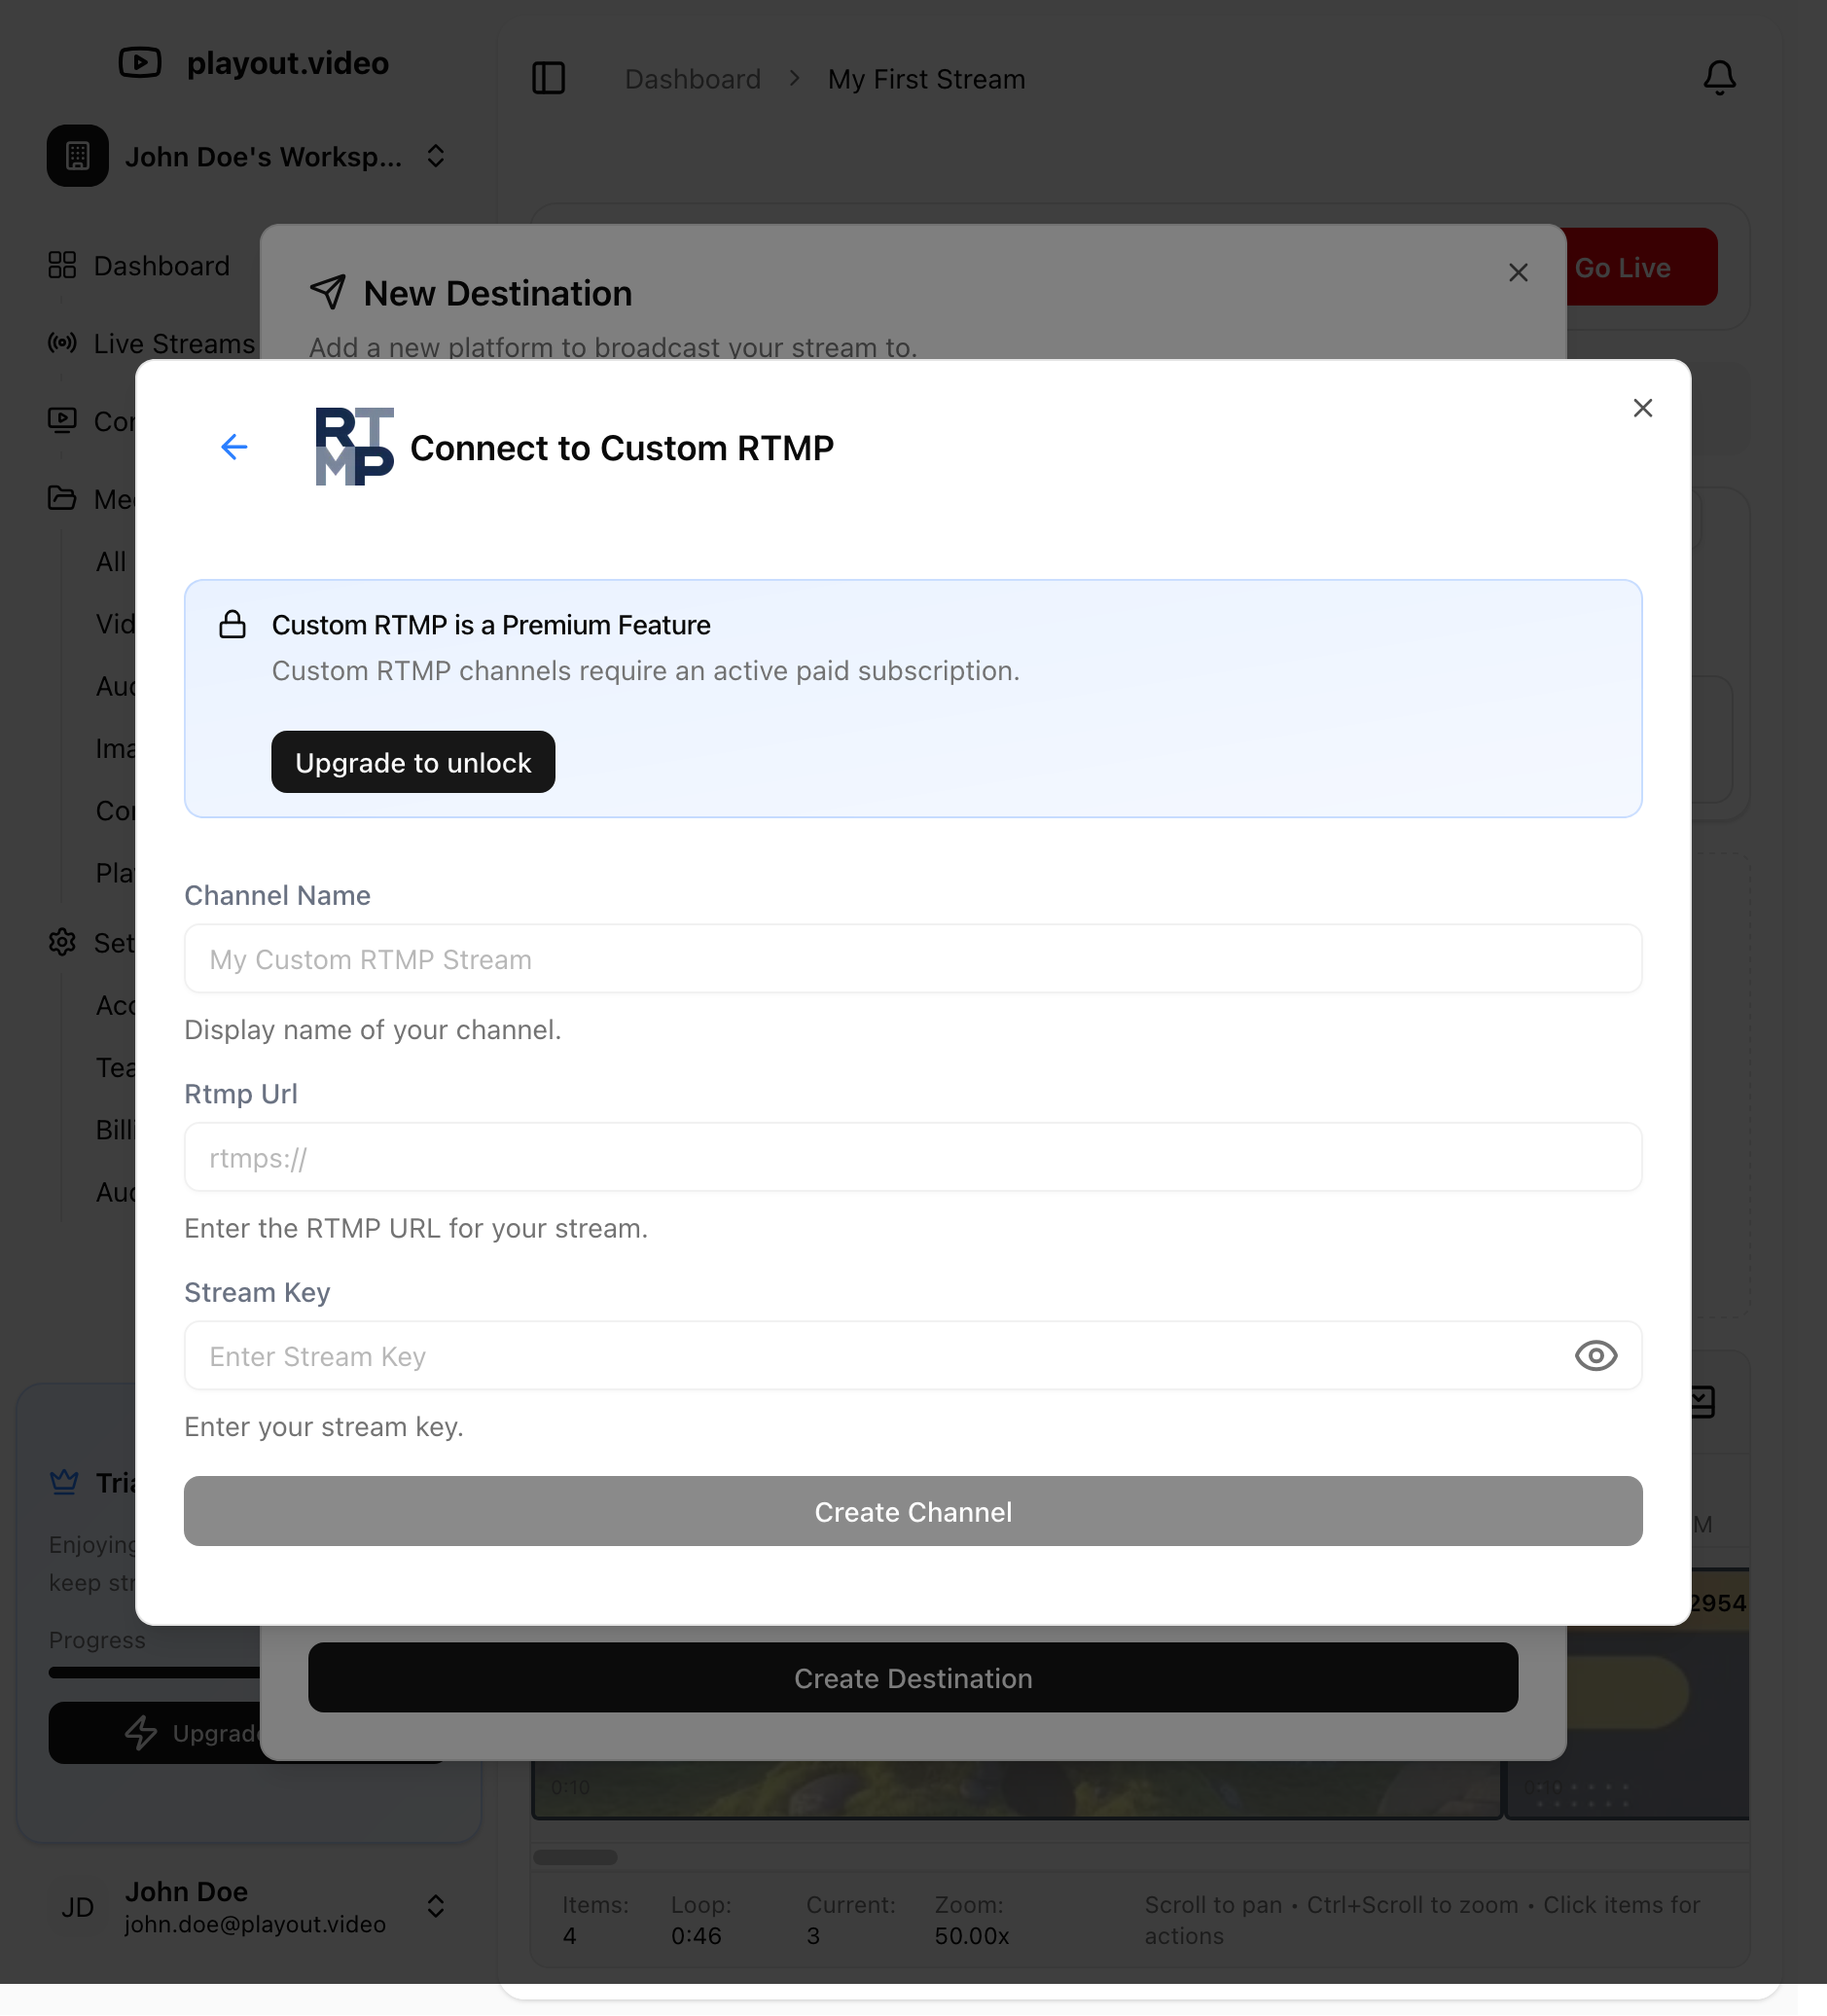Click the playout.video logo icon
The image size is (1827, 2016).
(140, 63)
